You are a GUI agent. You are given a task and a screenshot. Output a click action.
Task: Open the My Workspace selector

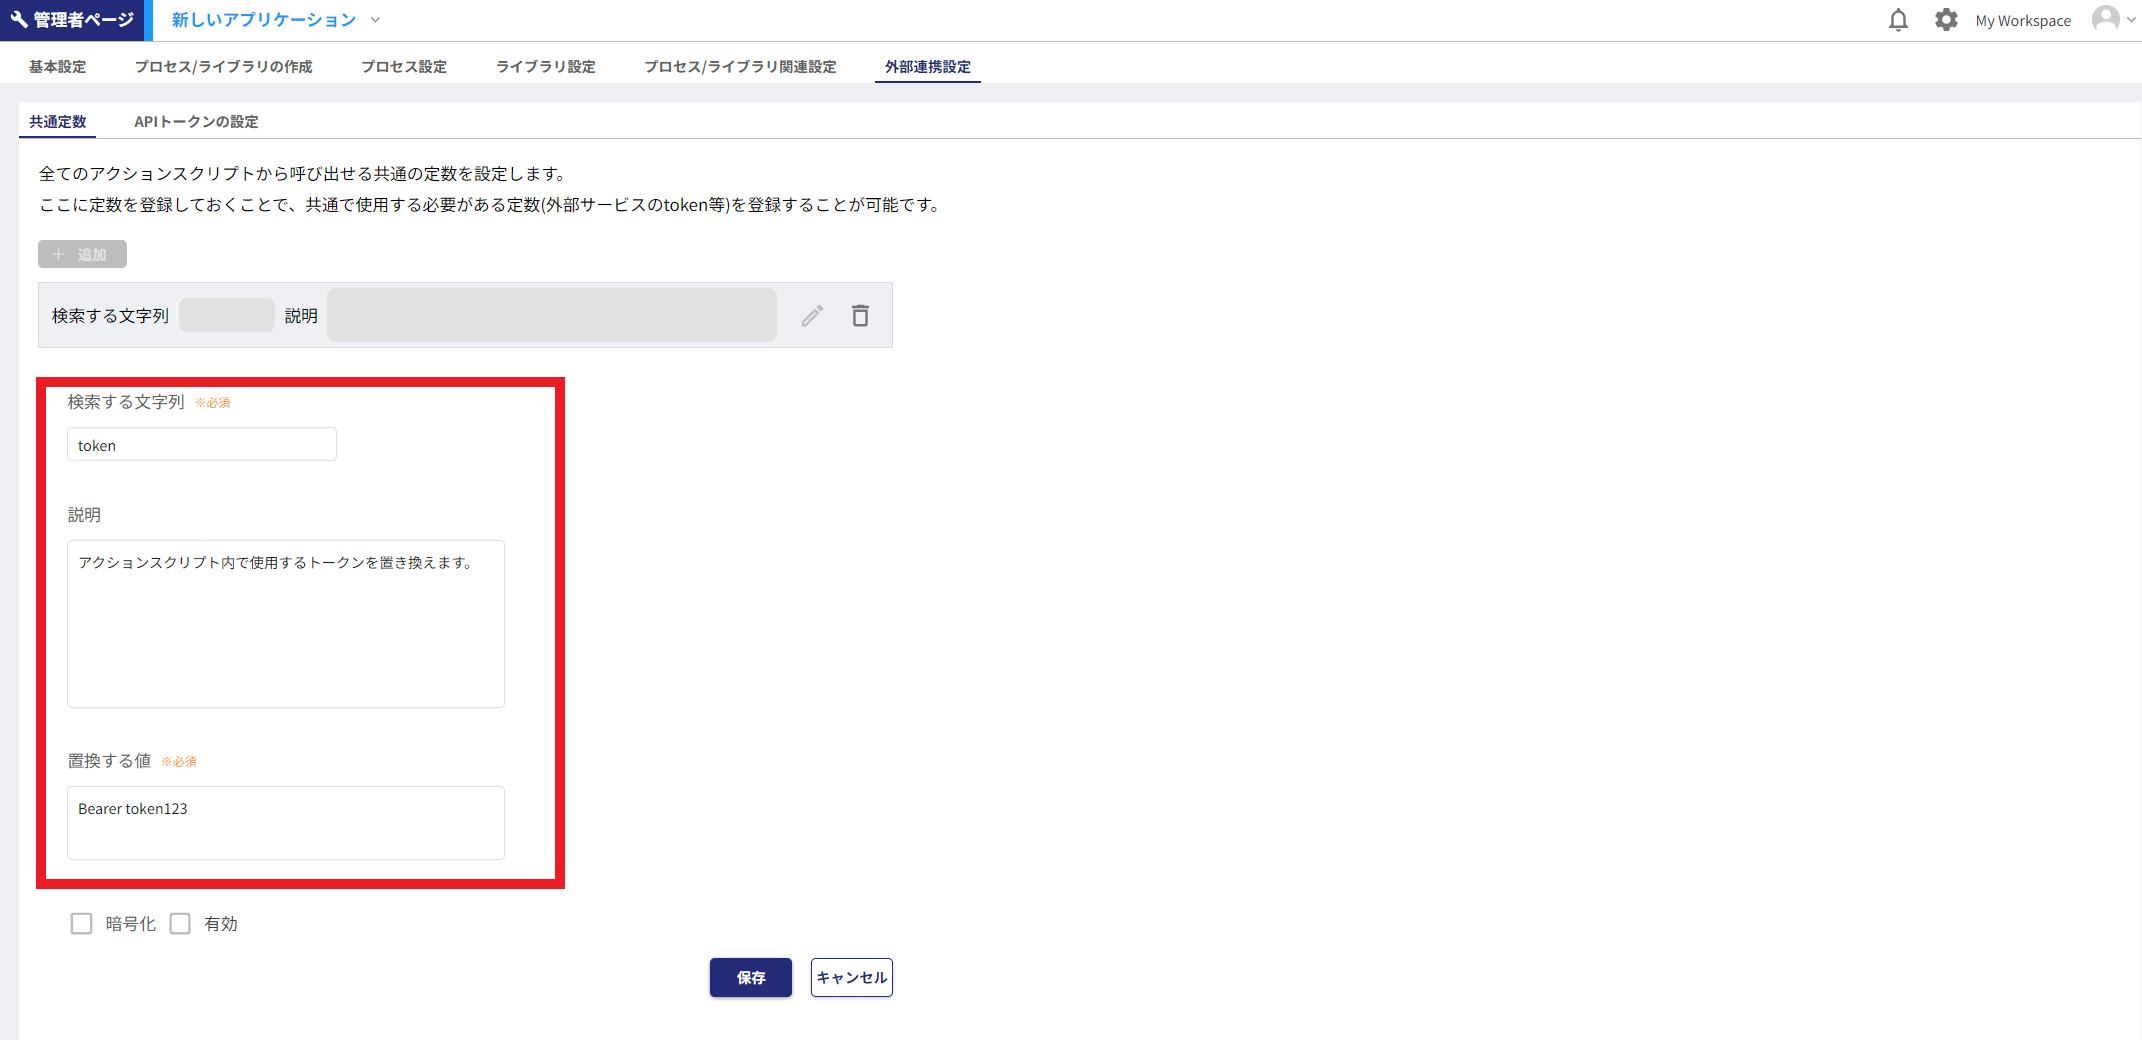pos(2022,20)
